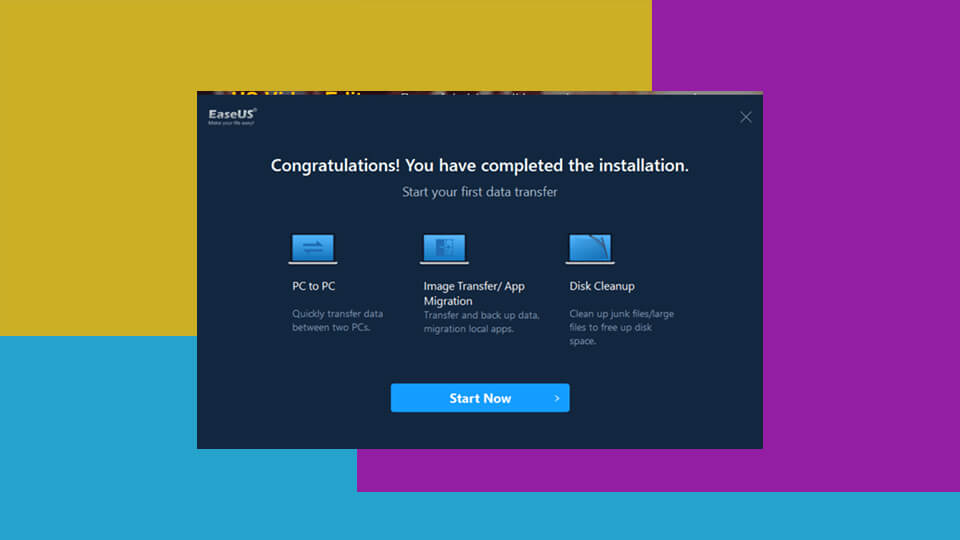Image resolution: width=960 pixels, height=540 pixels.
Task: Click the 'Transfer and back up data' description
Action: [481, 322]
